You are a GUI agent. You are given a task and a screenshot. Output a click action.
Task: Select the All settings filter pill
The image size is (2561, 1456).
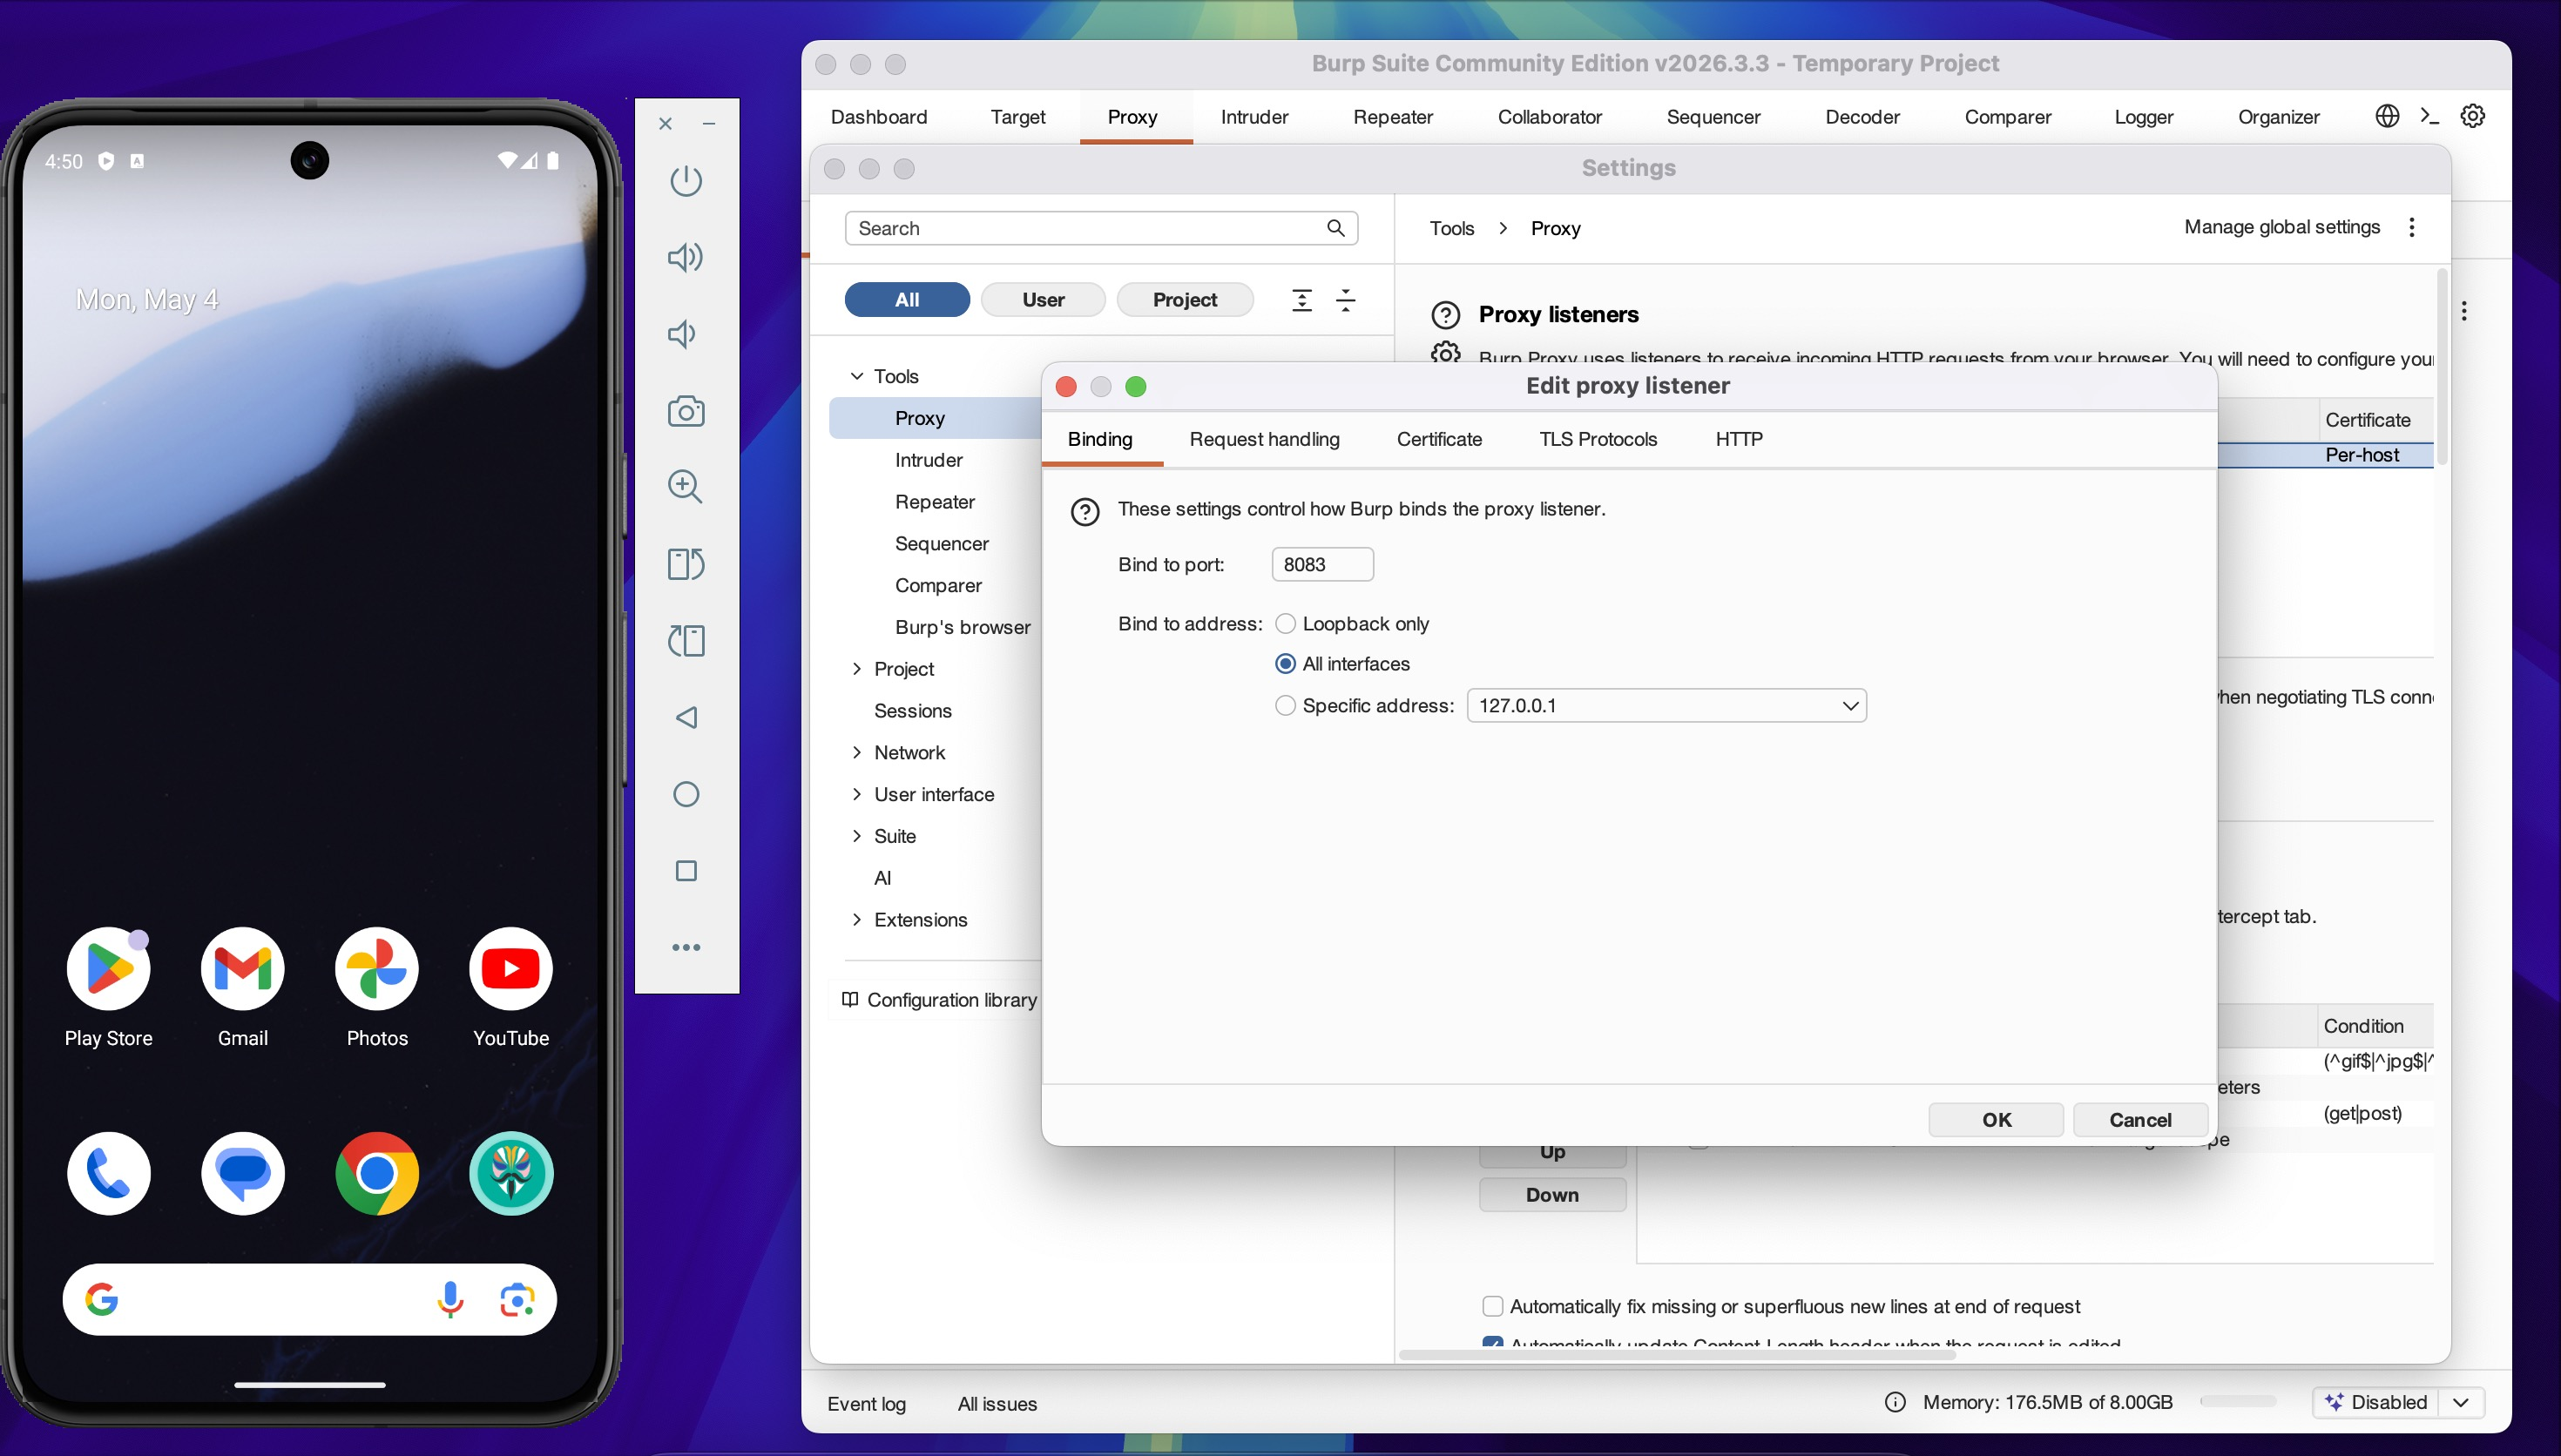tap(907, 300)
